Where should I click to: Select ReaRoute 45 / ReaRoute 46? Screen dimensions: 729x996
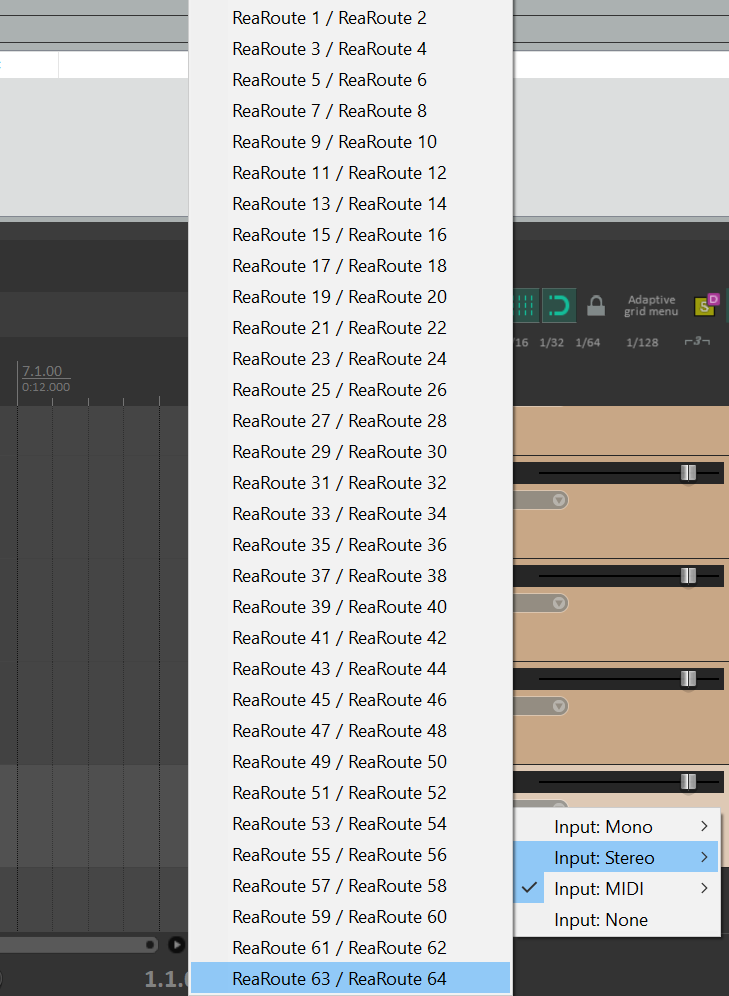click(351, 700)
